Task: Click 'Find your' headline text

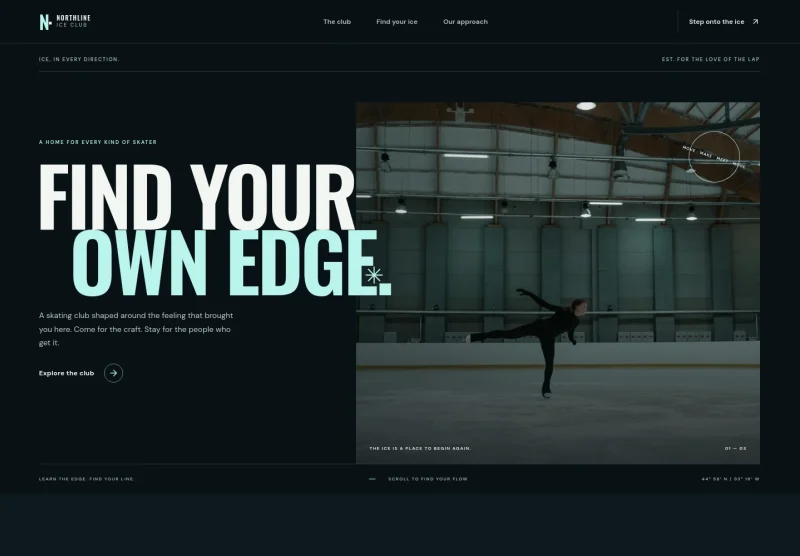Action: [196, 197]
